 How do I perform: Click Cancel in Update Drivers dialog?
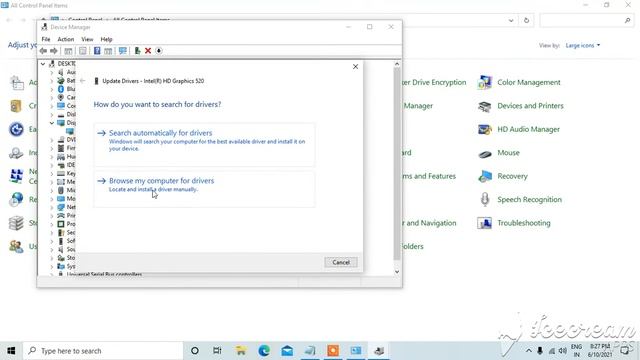[x=341, y=262]
